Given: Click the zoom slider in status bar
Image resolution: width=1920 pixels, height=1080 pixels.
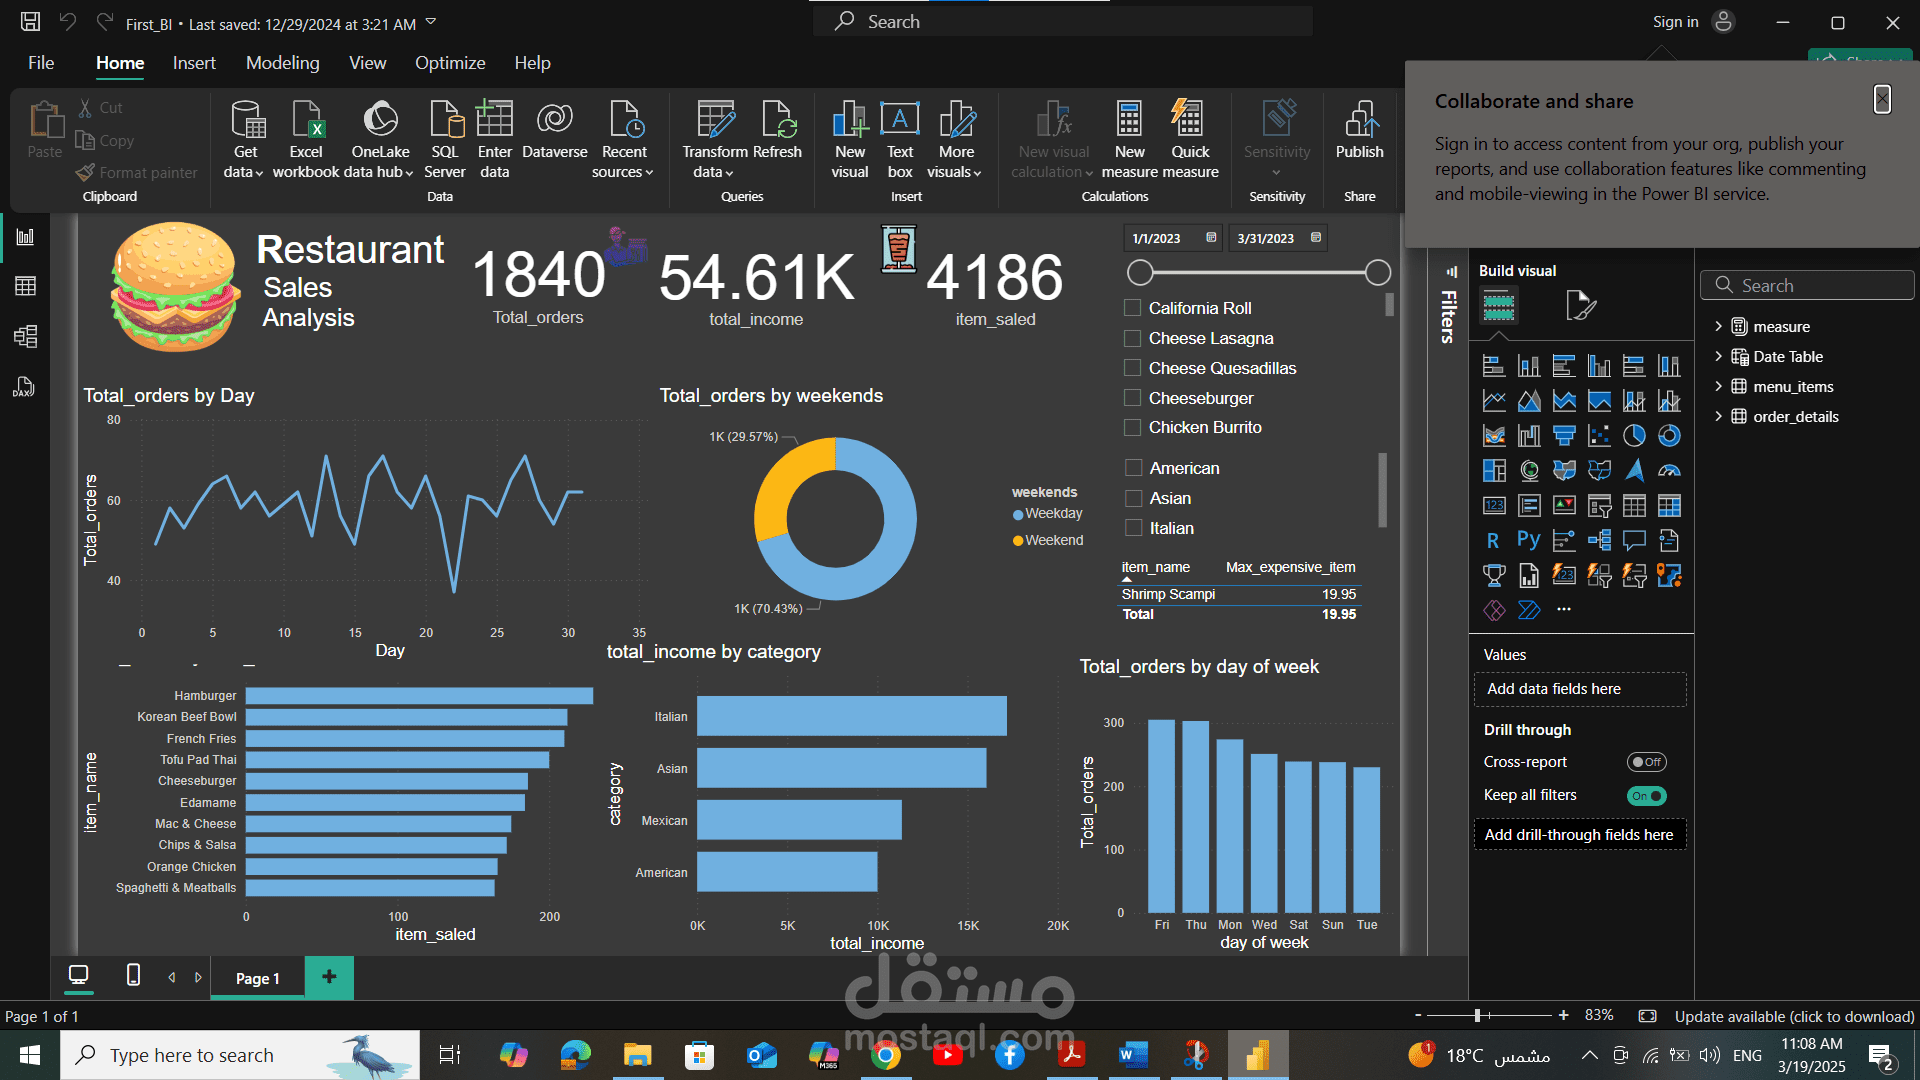Looking at the screenshot, I should pyautogui.click(x=1477, y=1015).
